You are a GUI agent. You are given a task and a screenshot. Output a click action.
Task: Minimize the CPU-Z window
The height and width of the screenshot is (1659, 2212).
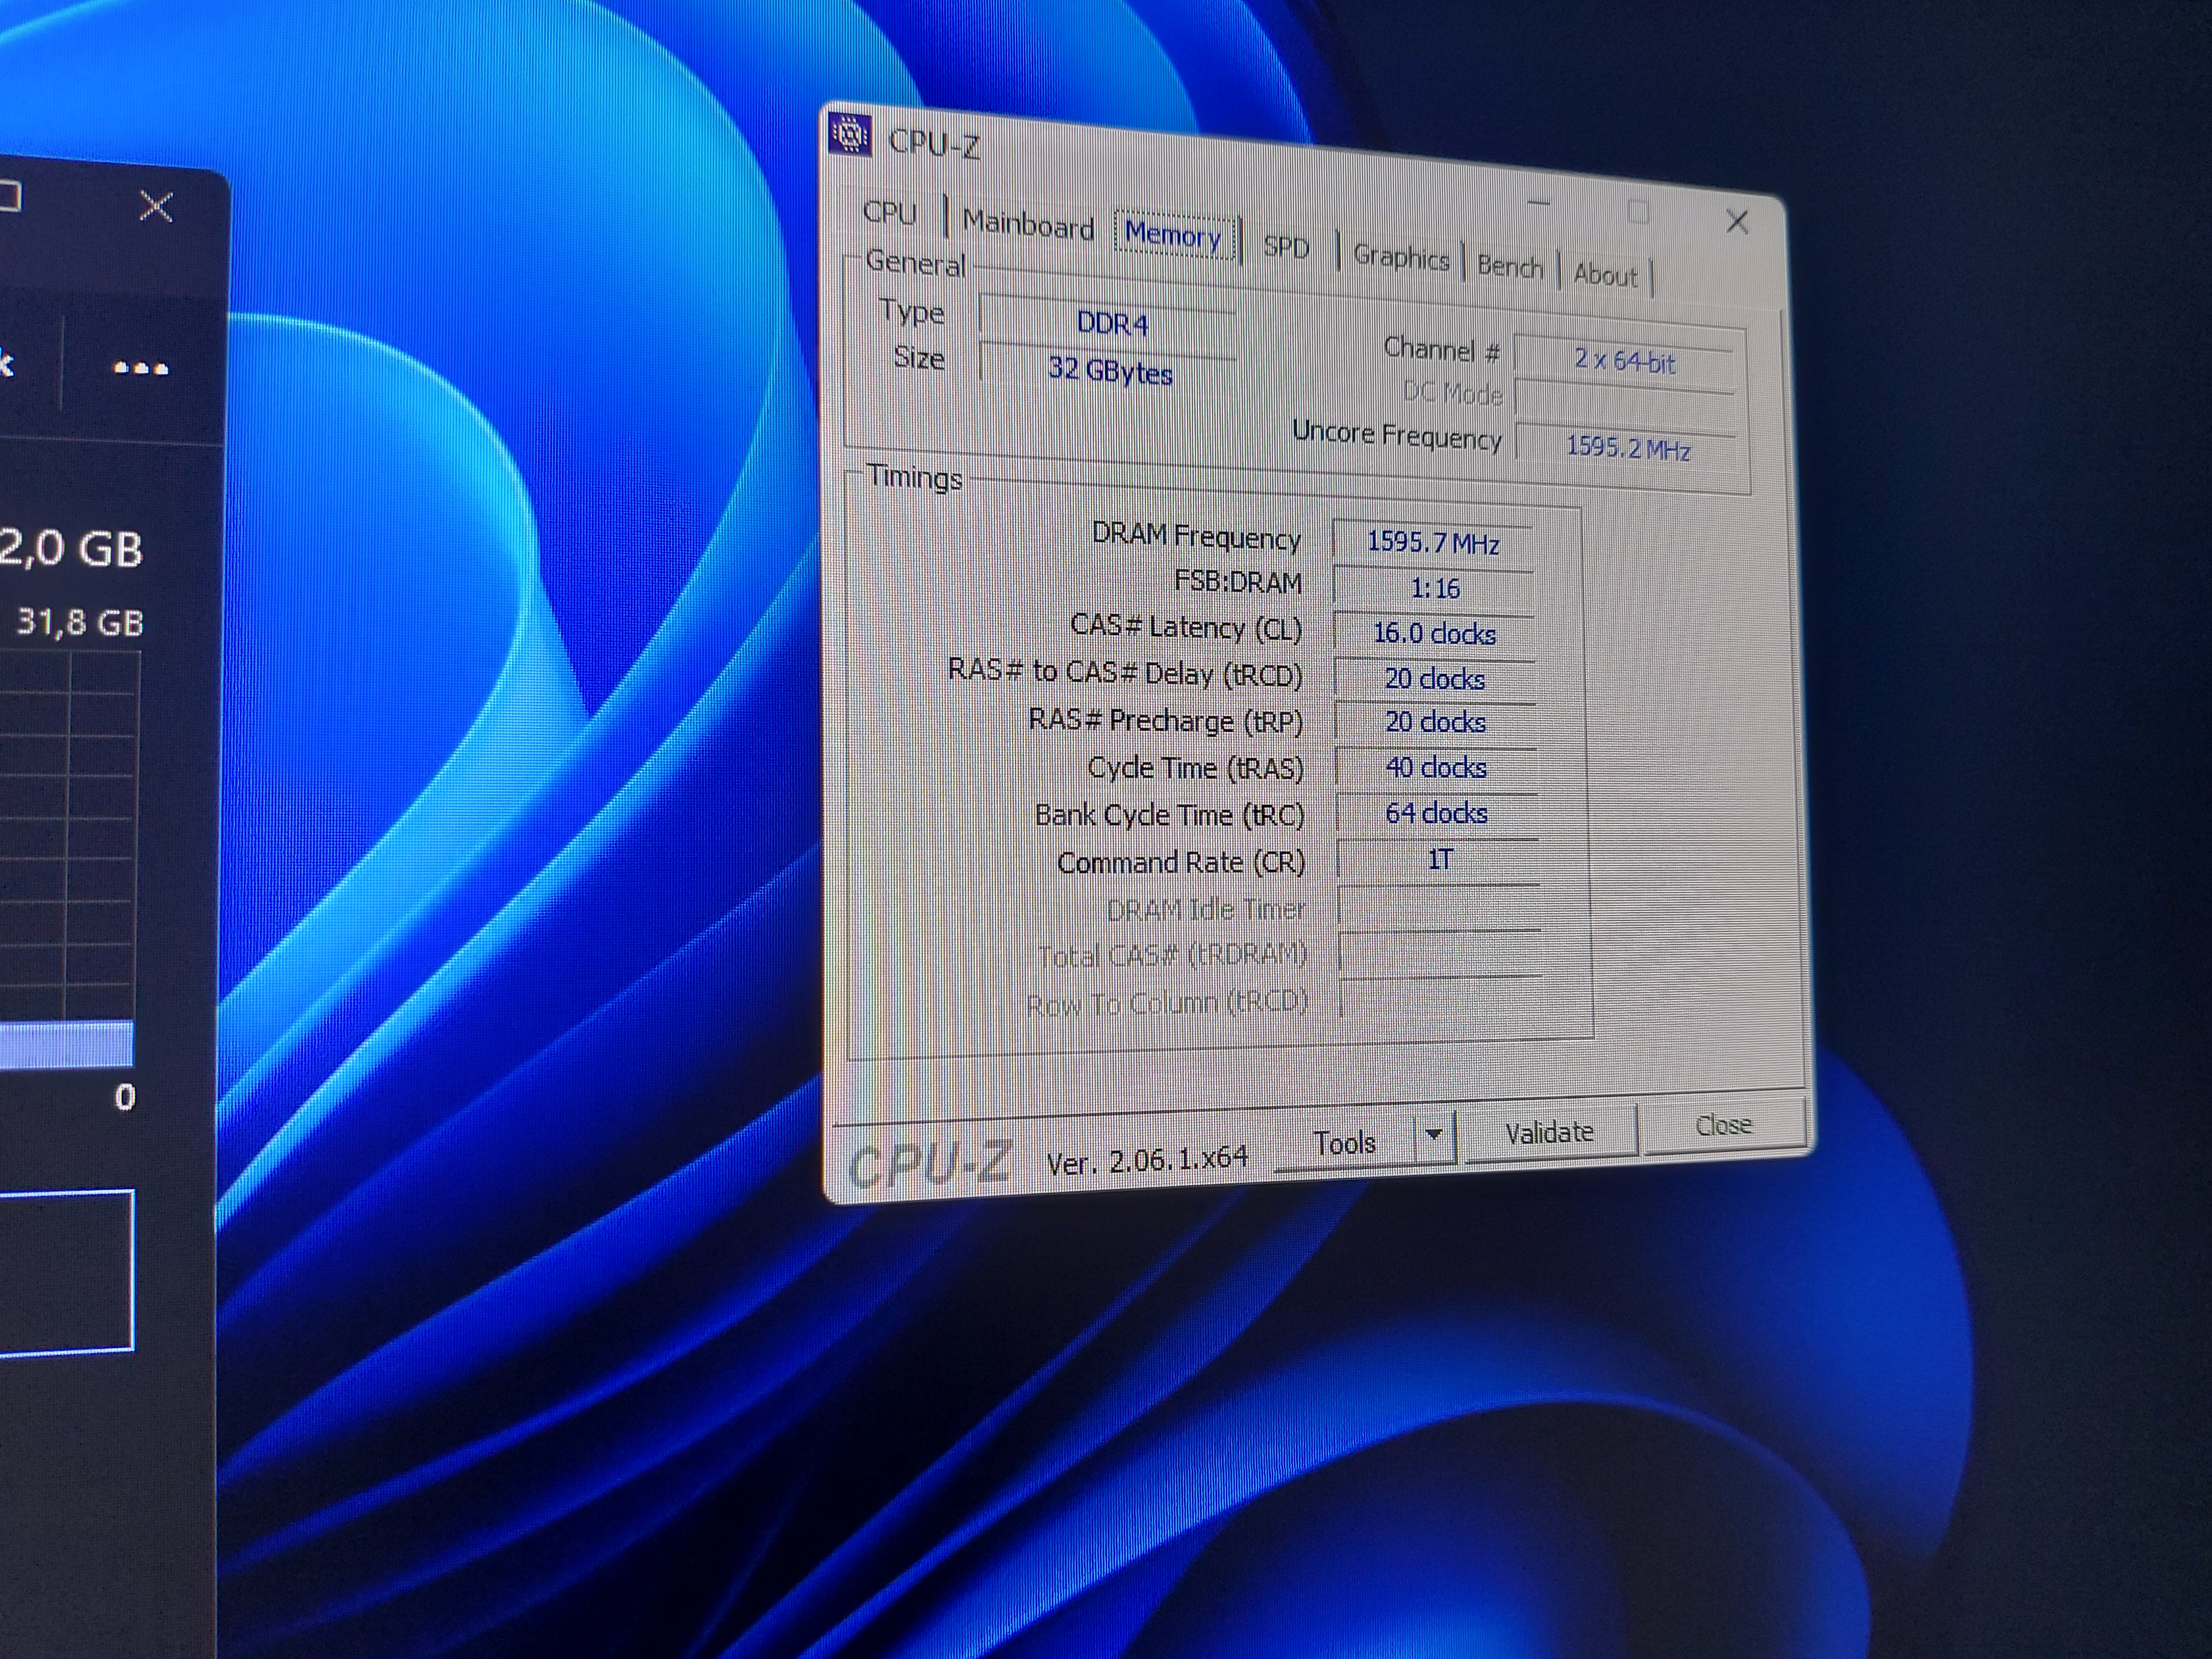pos(1539,203)
